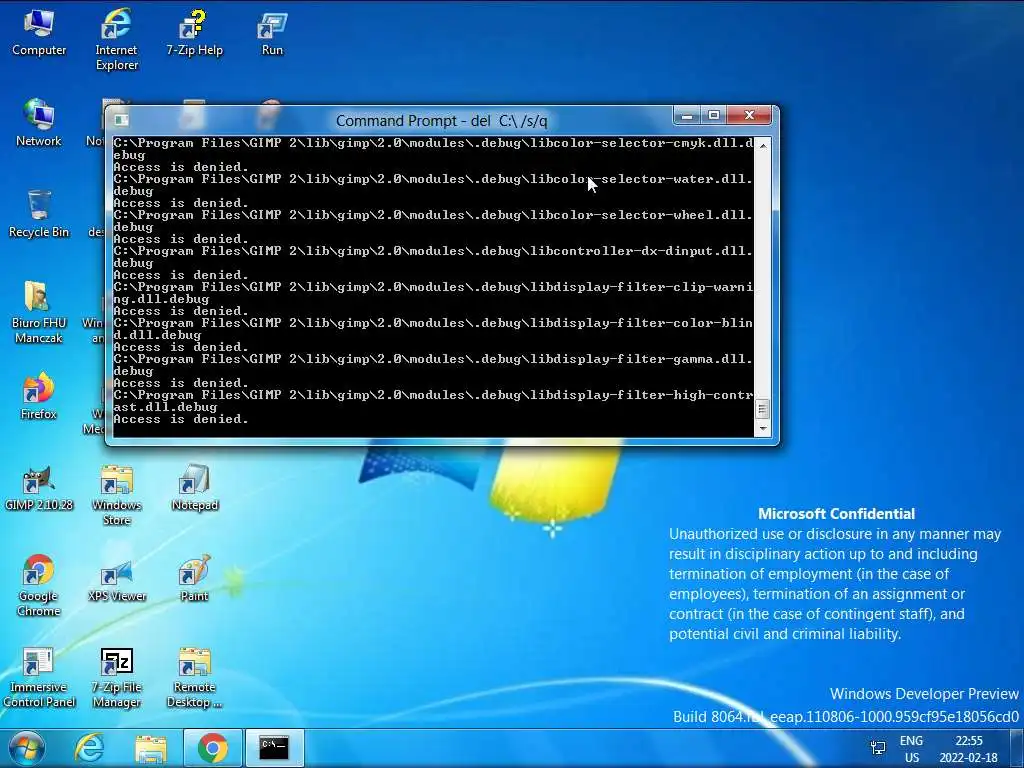Open the Start menu orb

click(x=26, y=748)
